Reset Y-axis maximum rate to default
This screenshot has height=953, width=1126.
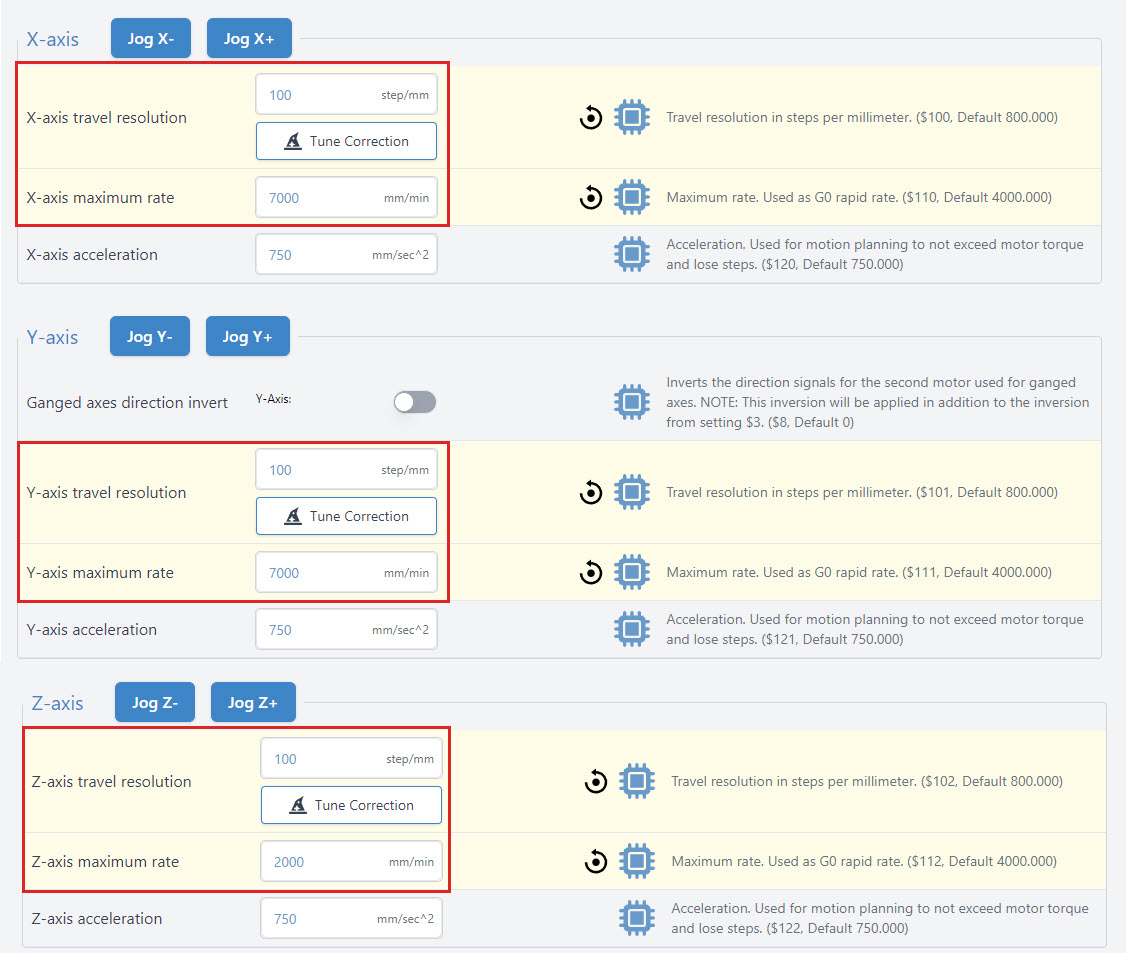click(591, 573)
